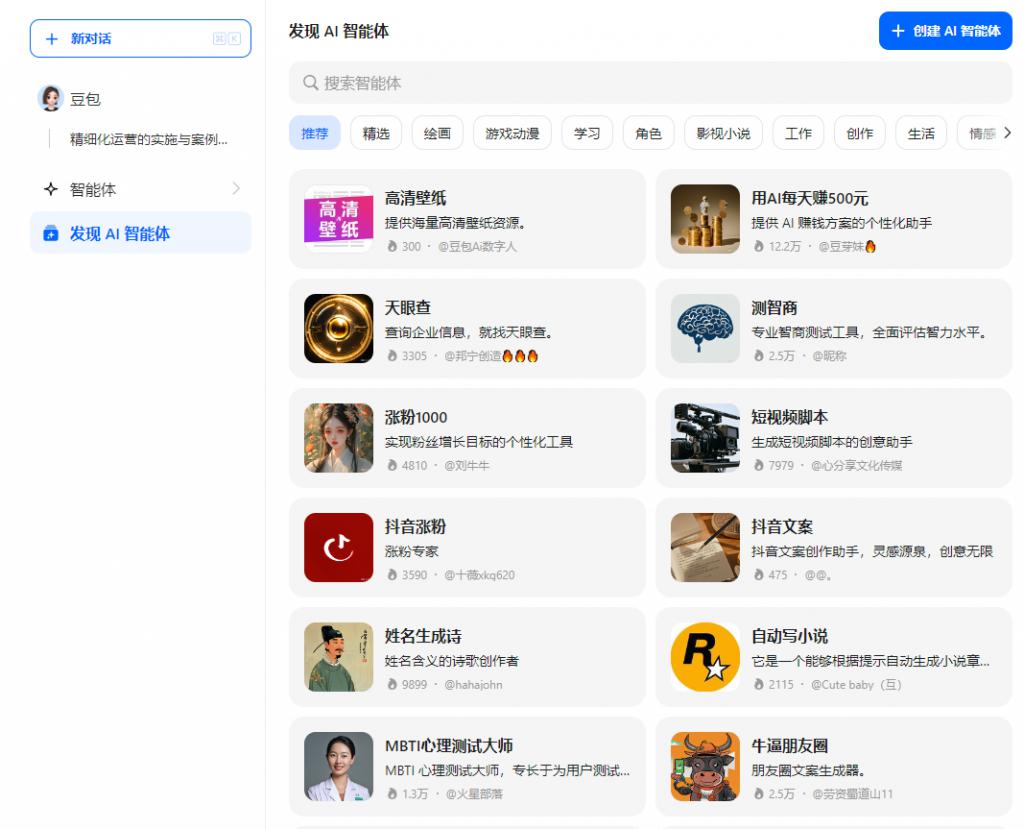Click the 测智商 card title
Image resolution: width=1024 pixels, height=829 pixels.
coord(775,308)
